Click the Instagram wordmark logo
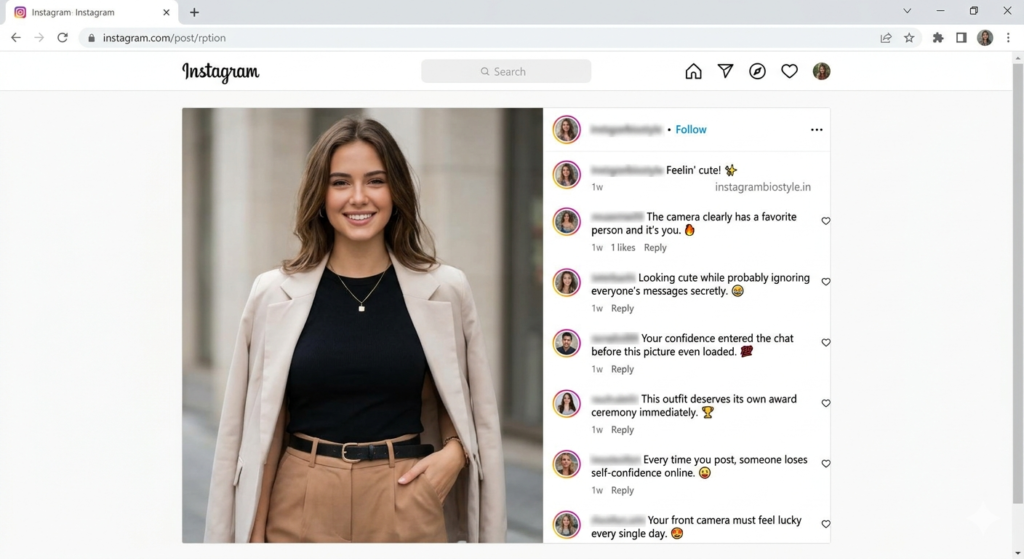The width and height of the screenshot is (1024, 559). point(221,72)
